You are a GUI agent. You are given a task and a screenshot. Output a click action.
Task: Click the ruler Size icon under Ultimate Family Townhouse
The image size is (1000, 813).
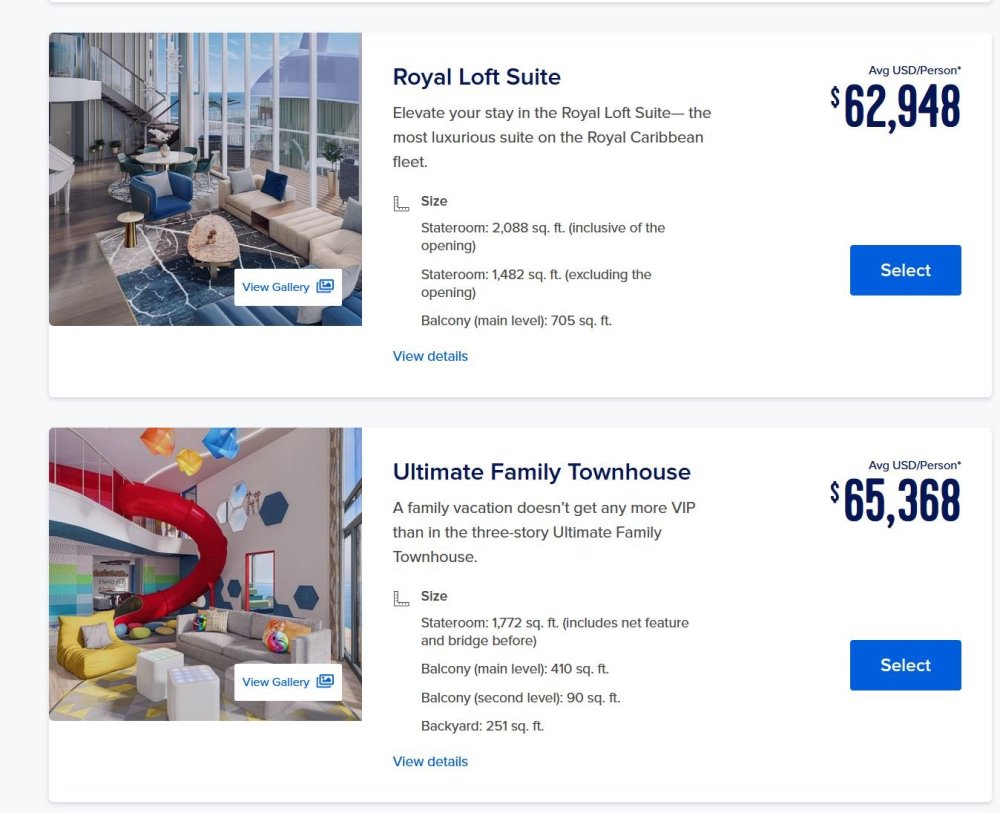click(401, 599)
